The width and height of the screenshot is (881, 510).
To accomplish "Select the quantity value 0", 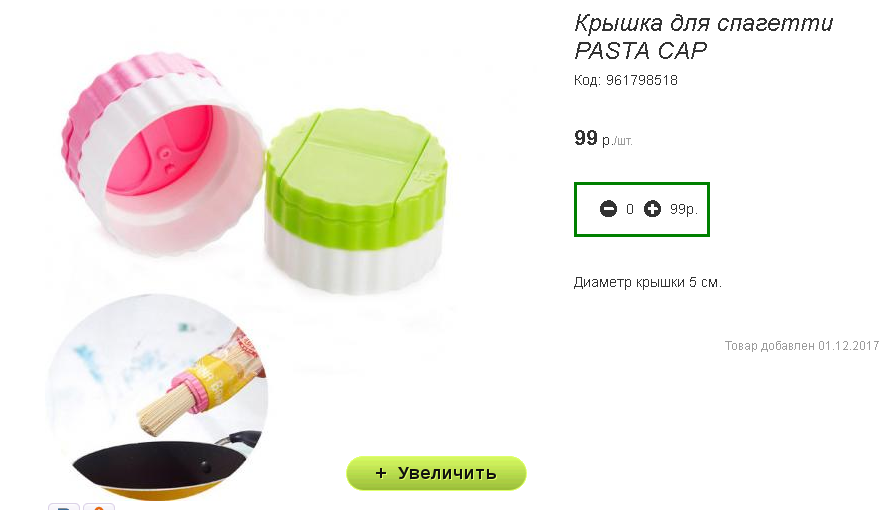I will 630,210.
